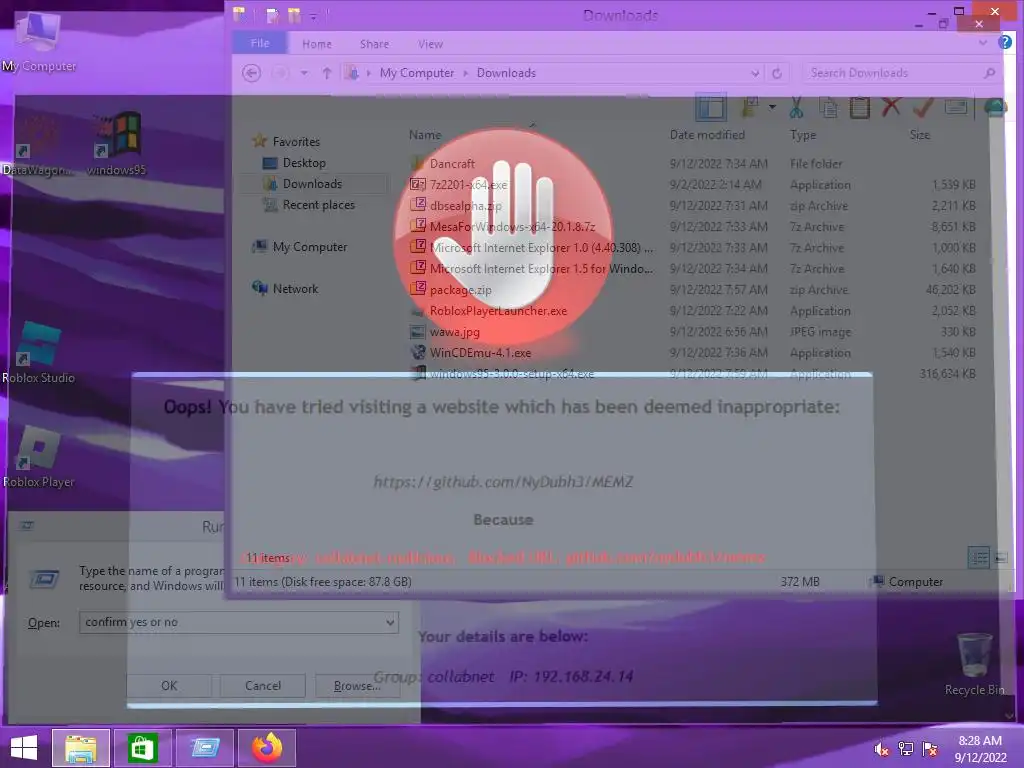The width and height of the screenshot is (1024, 768).
Task: Click the Action Center flag tray icon
Action: coord(930,749)
